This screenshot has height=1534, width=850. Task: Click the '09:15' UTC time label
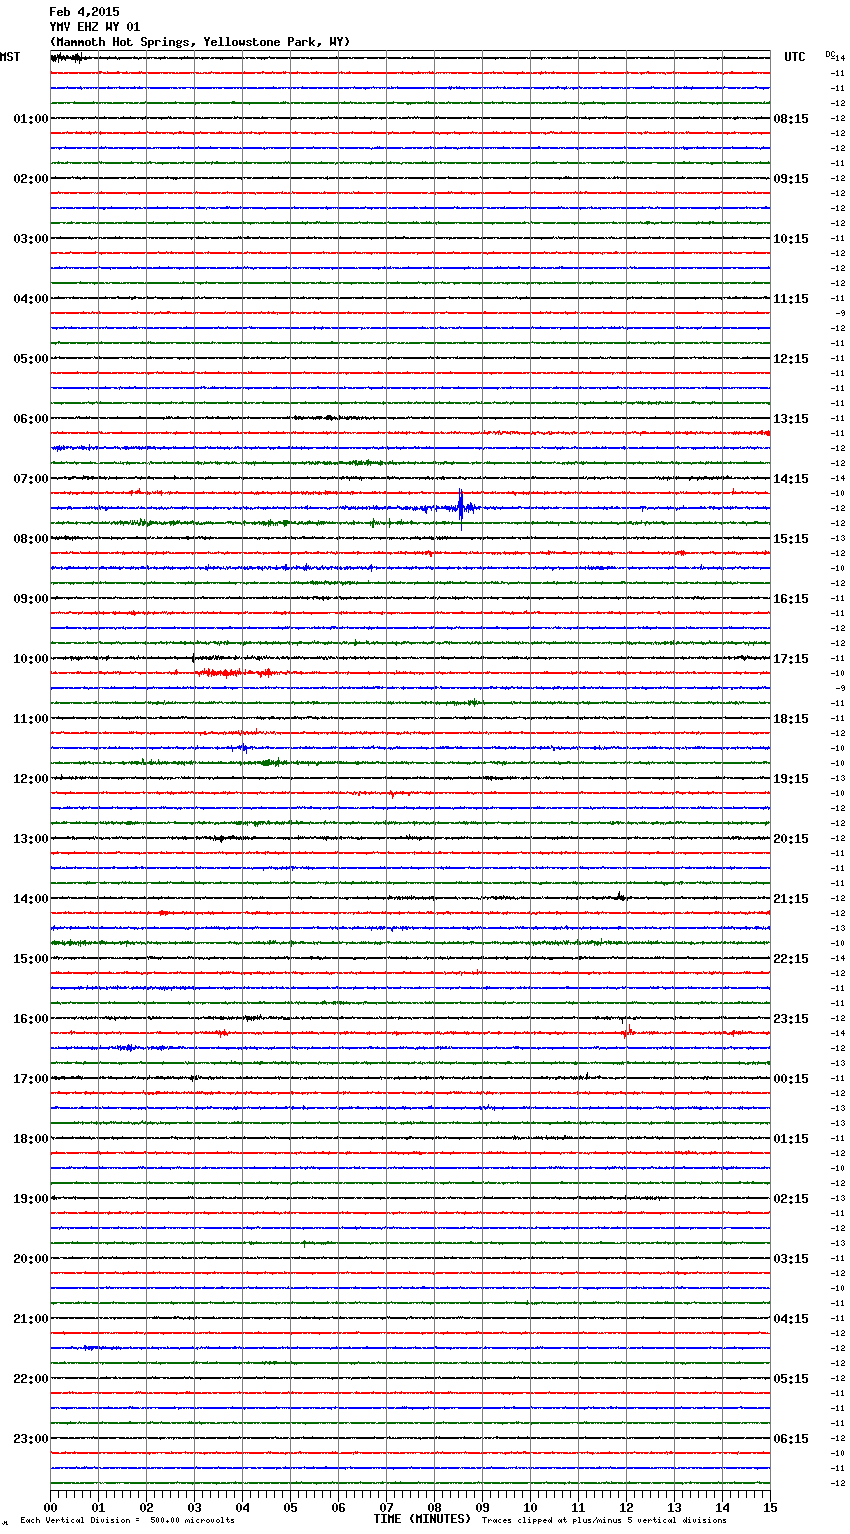[x=791, y=179]
